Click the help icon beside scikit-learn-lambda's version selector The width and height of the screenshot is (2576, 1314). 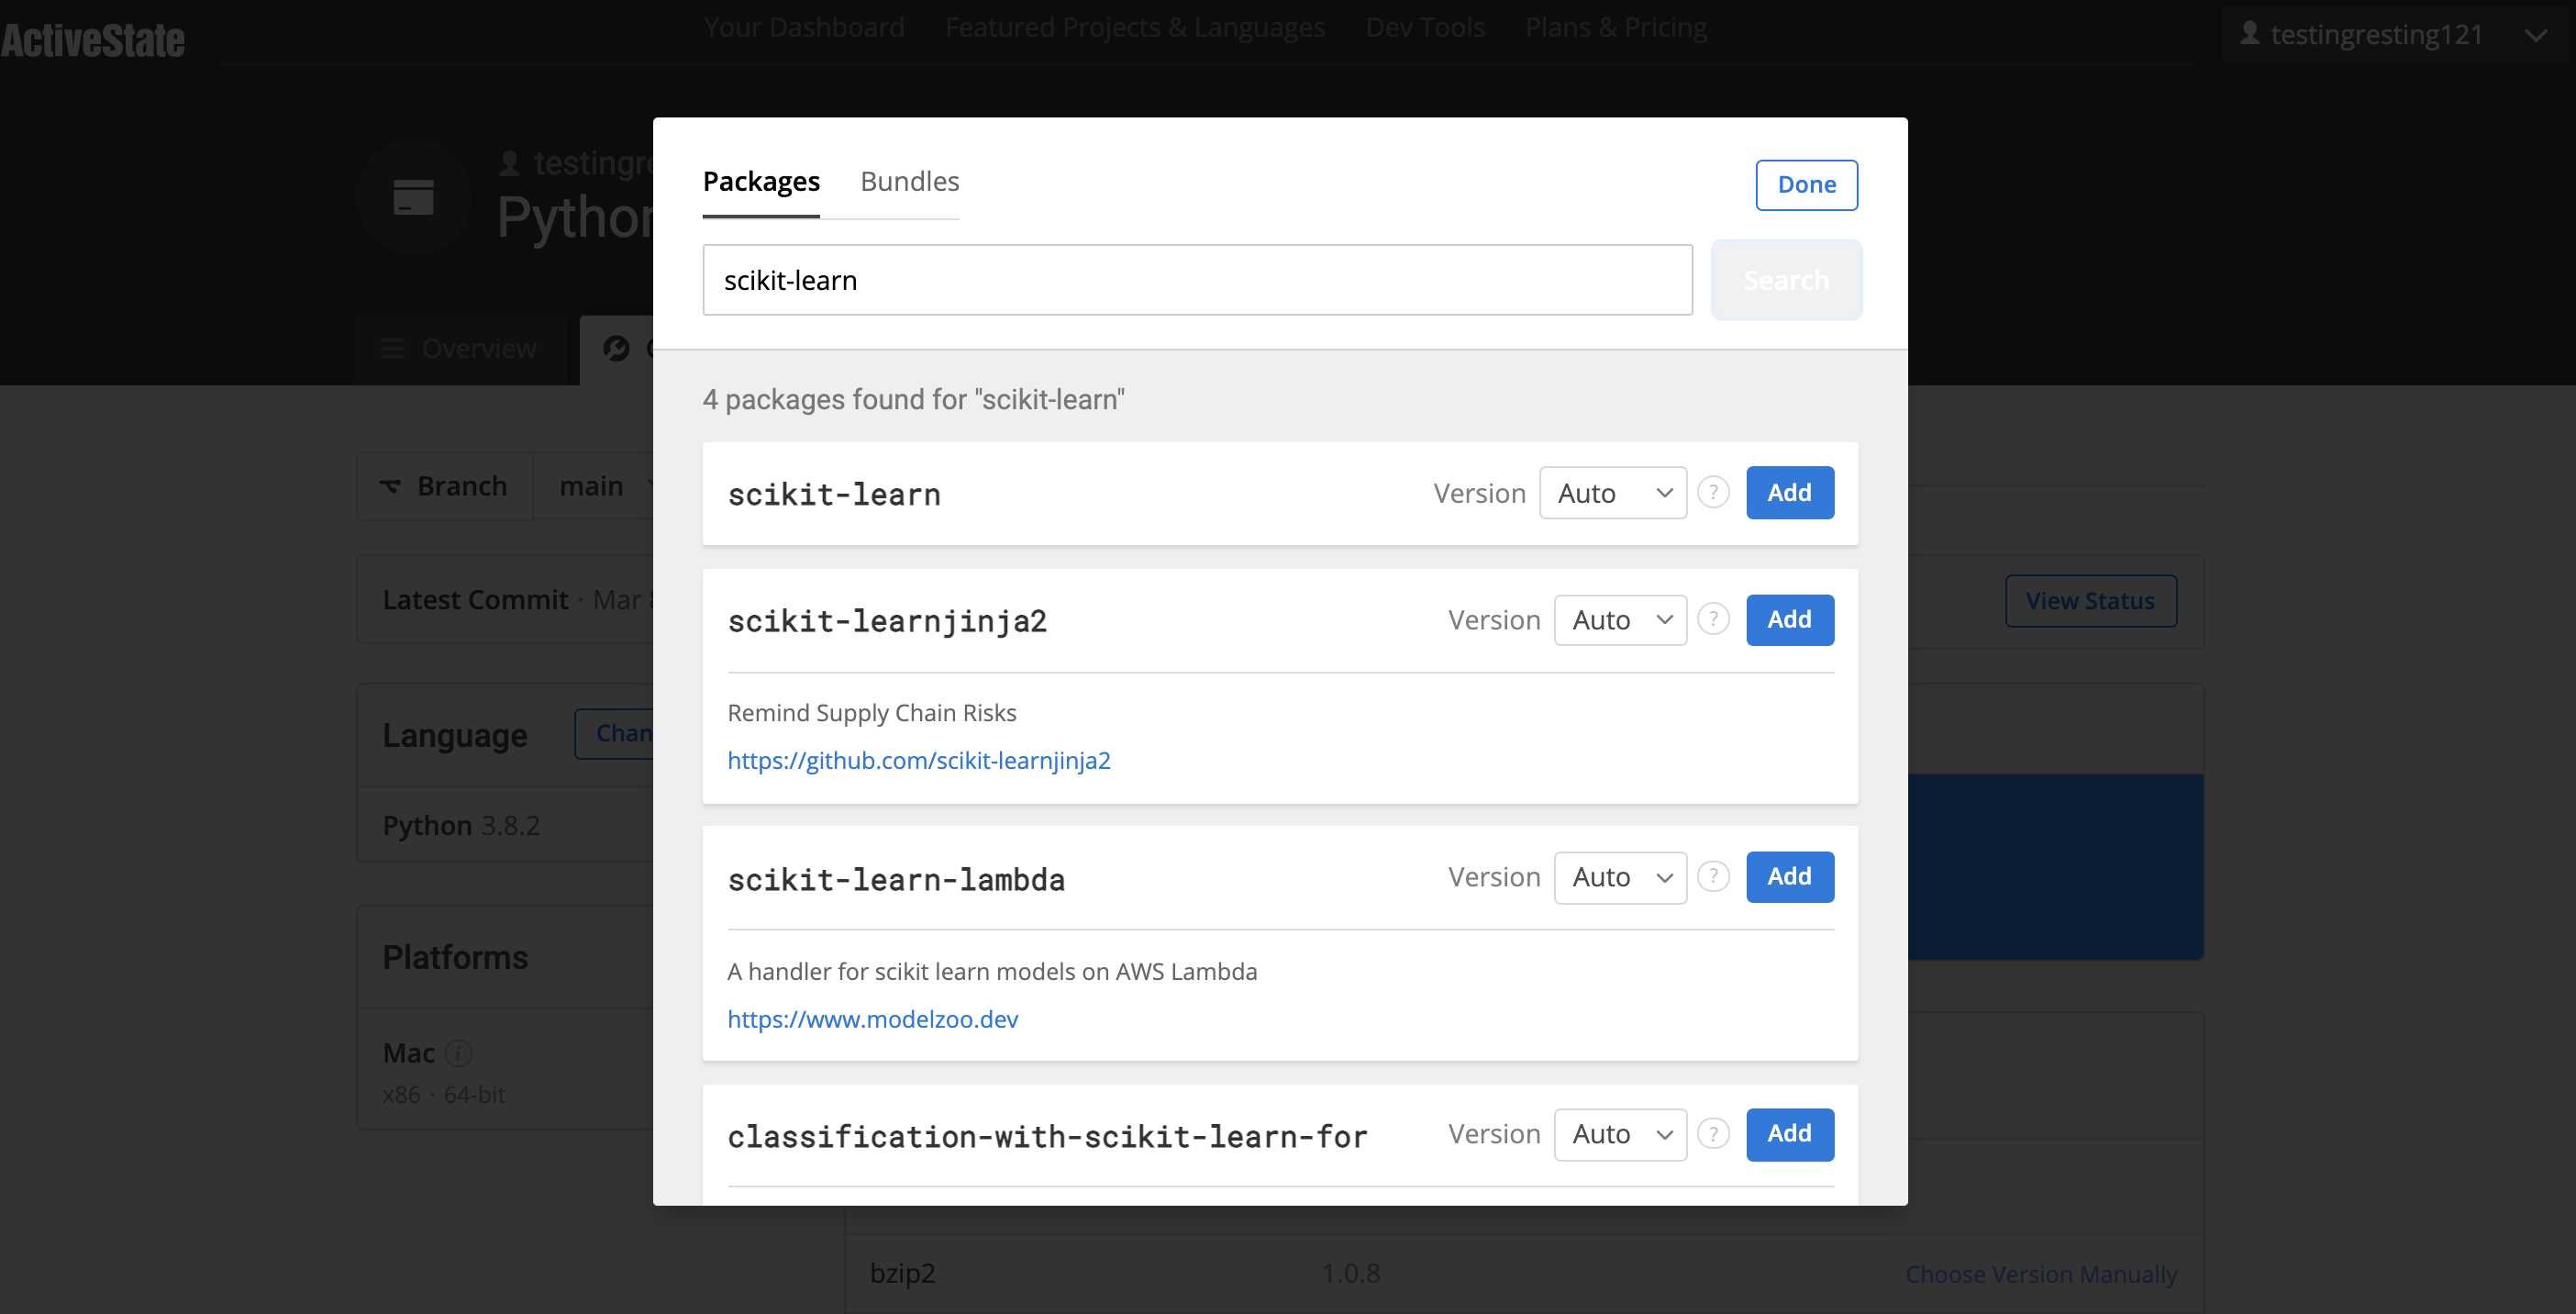[x=1713, y=876]
